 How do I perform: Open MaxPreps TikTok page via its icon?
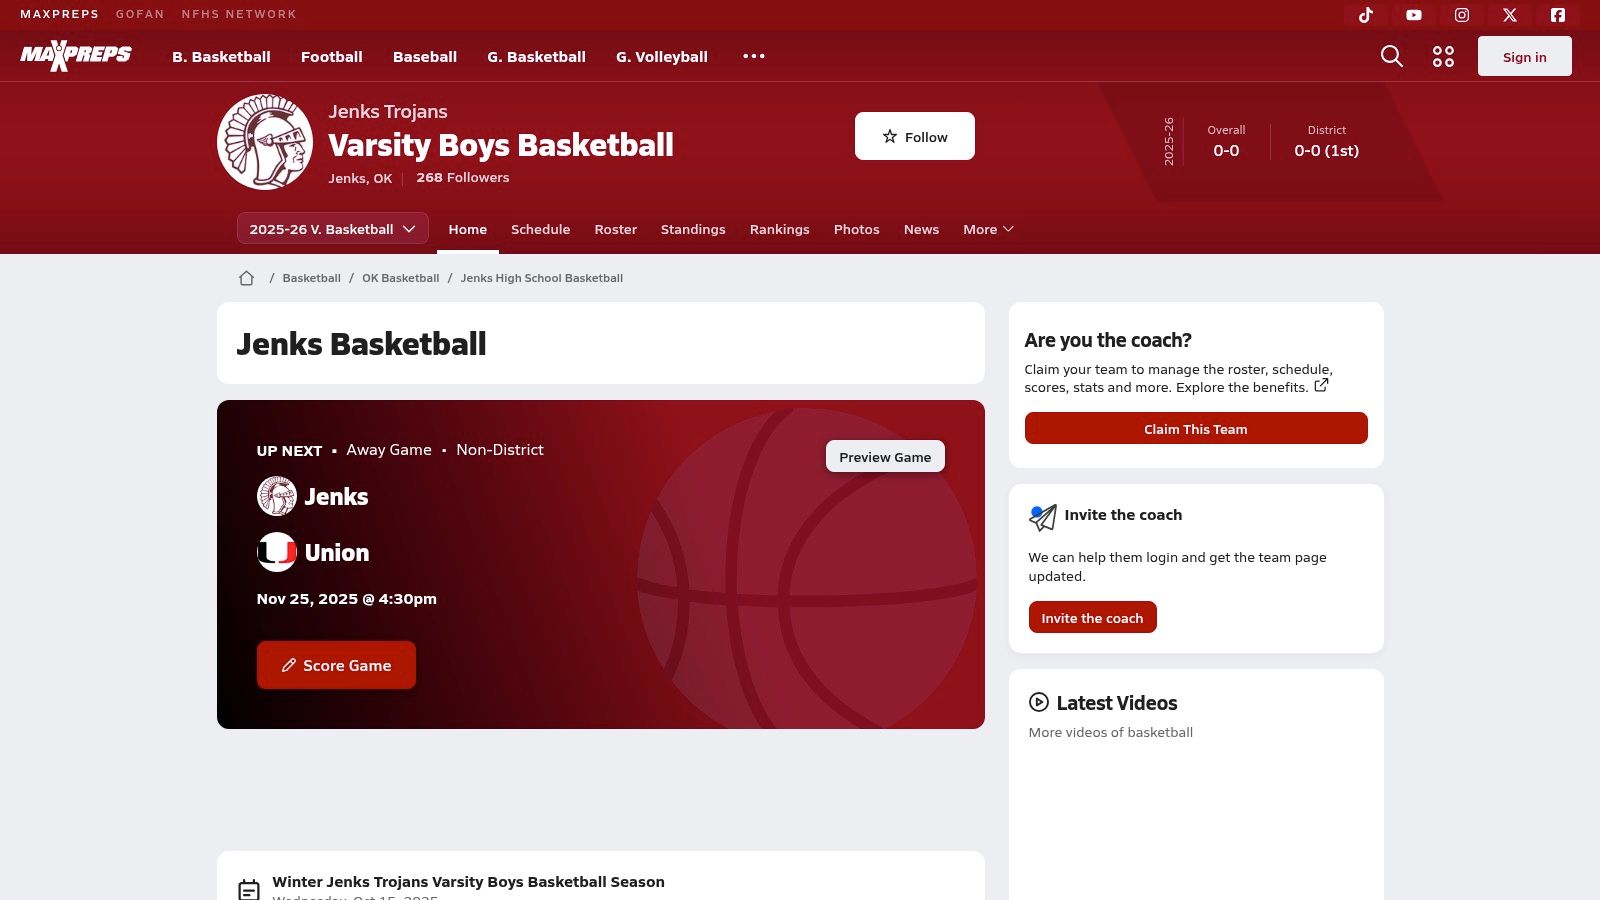tap(1366, 15)
